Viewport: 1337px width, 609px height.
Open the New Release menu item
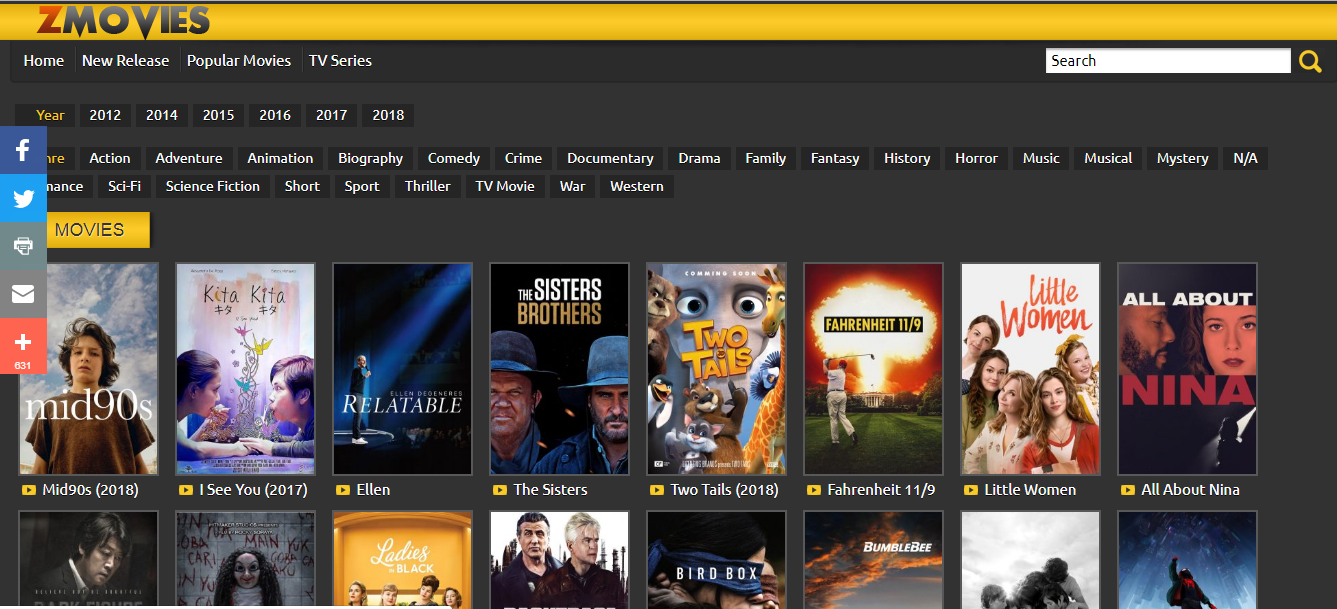(x=126, y=61)
